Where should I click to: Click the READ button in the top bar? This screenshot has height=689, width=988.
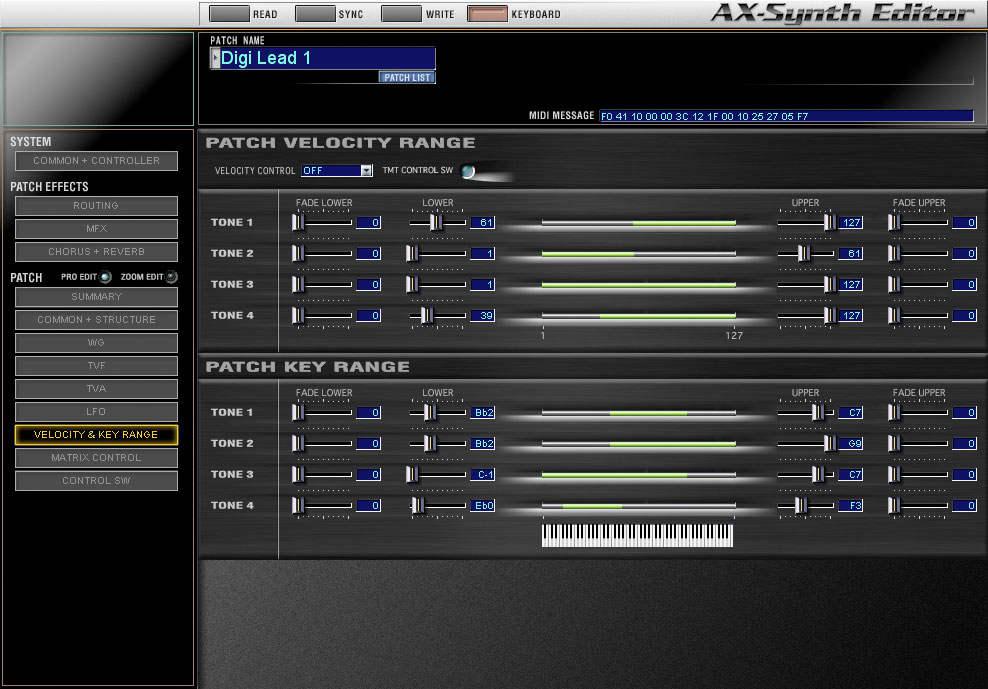tap(229, 13)
